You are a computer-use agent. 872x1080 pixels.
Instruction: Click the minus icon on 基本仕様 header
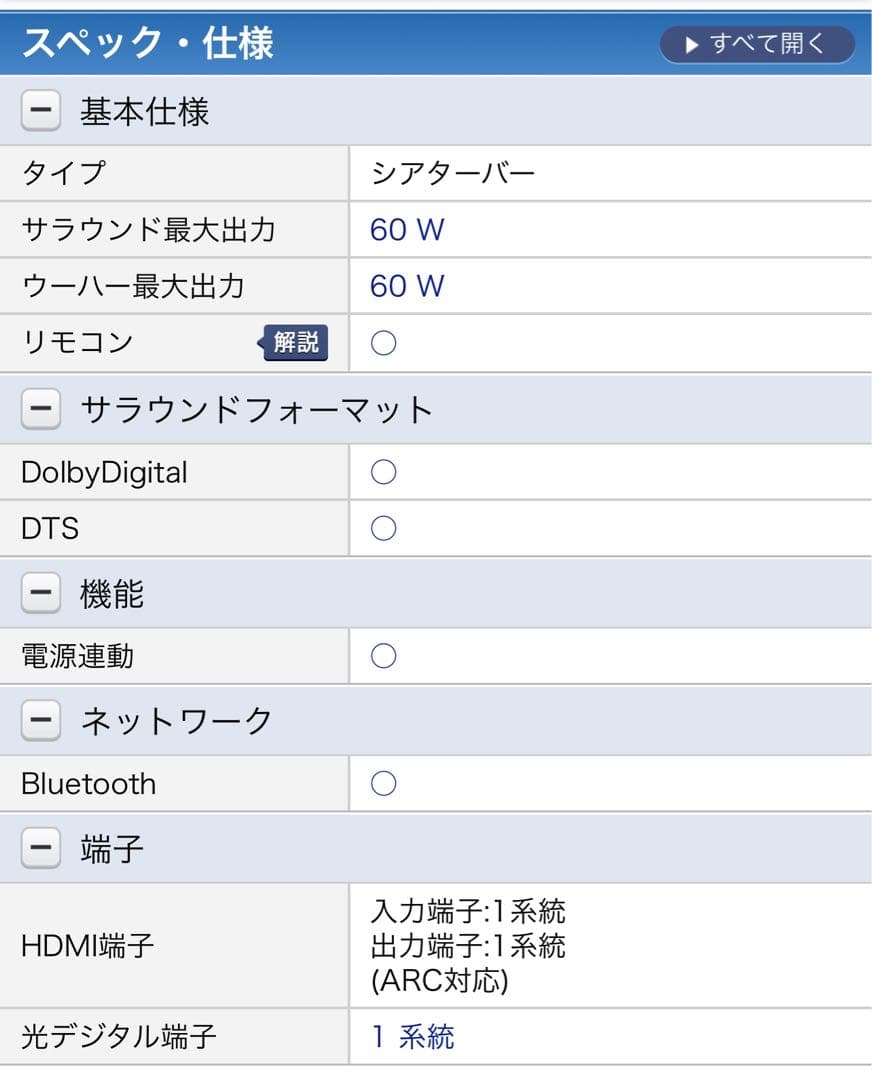pyautogui.click(x=39, y=110)
